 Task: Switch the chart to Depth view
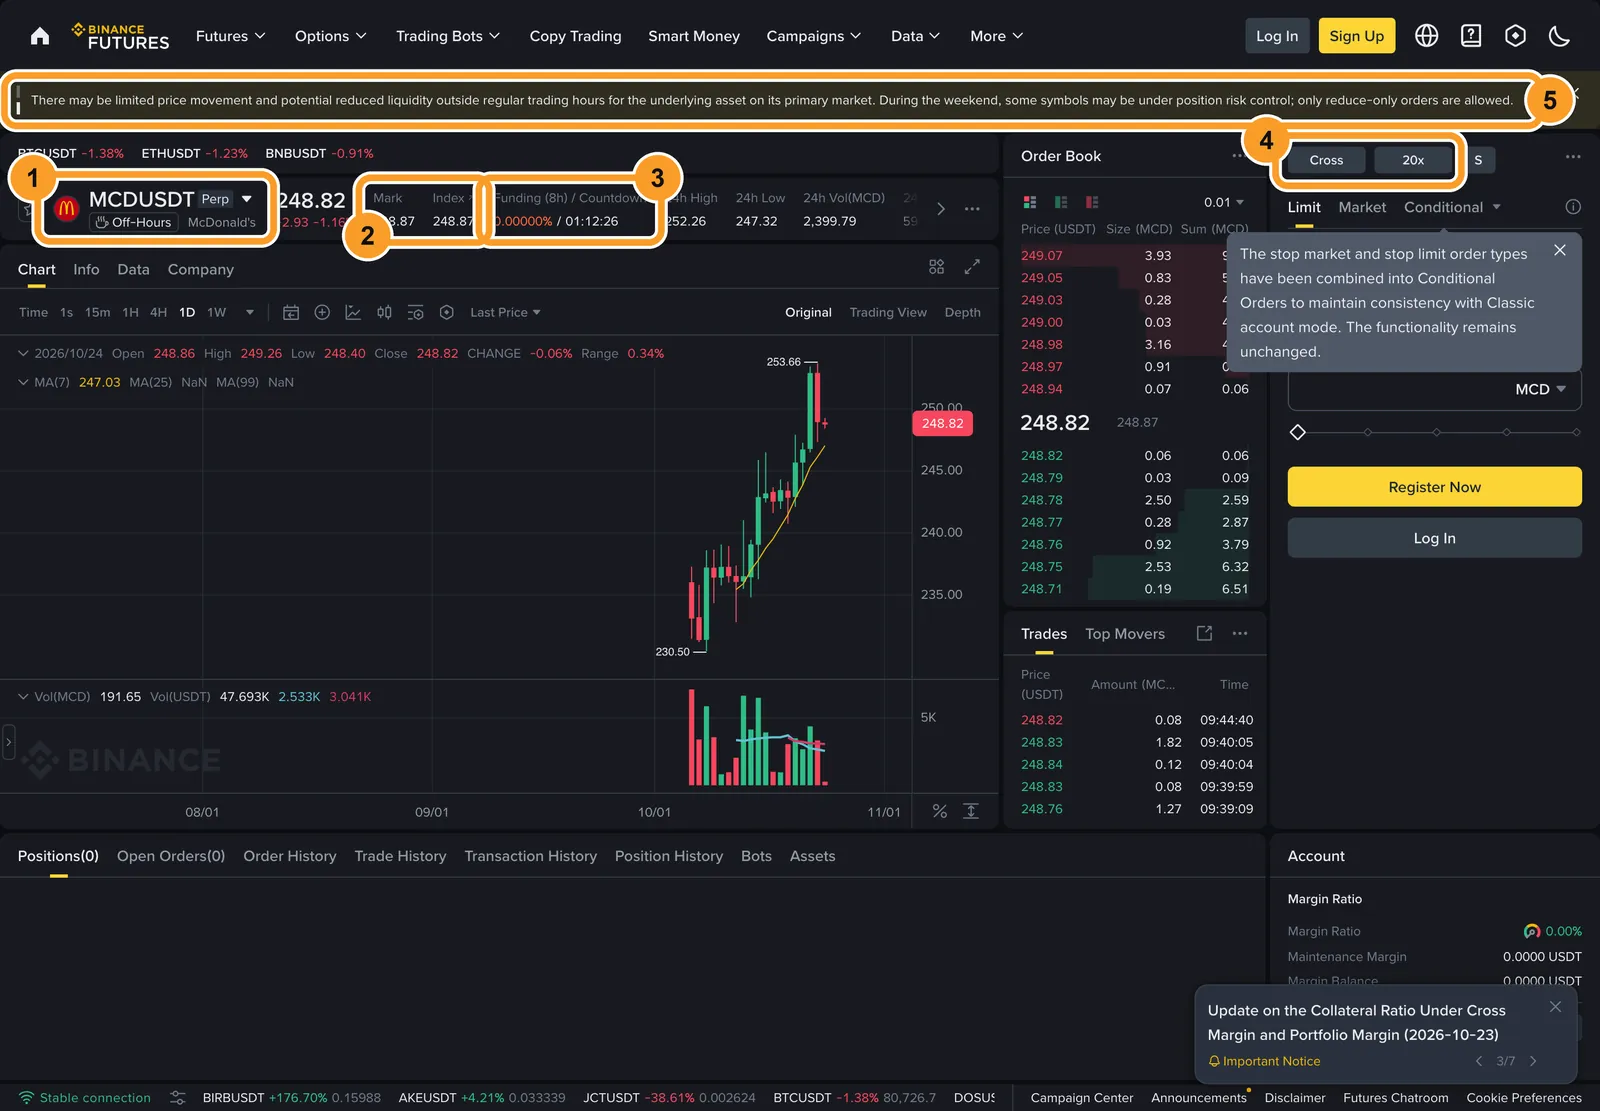(963, 312)
